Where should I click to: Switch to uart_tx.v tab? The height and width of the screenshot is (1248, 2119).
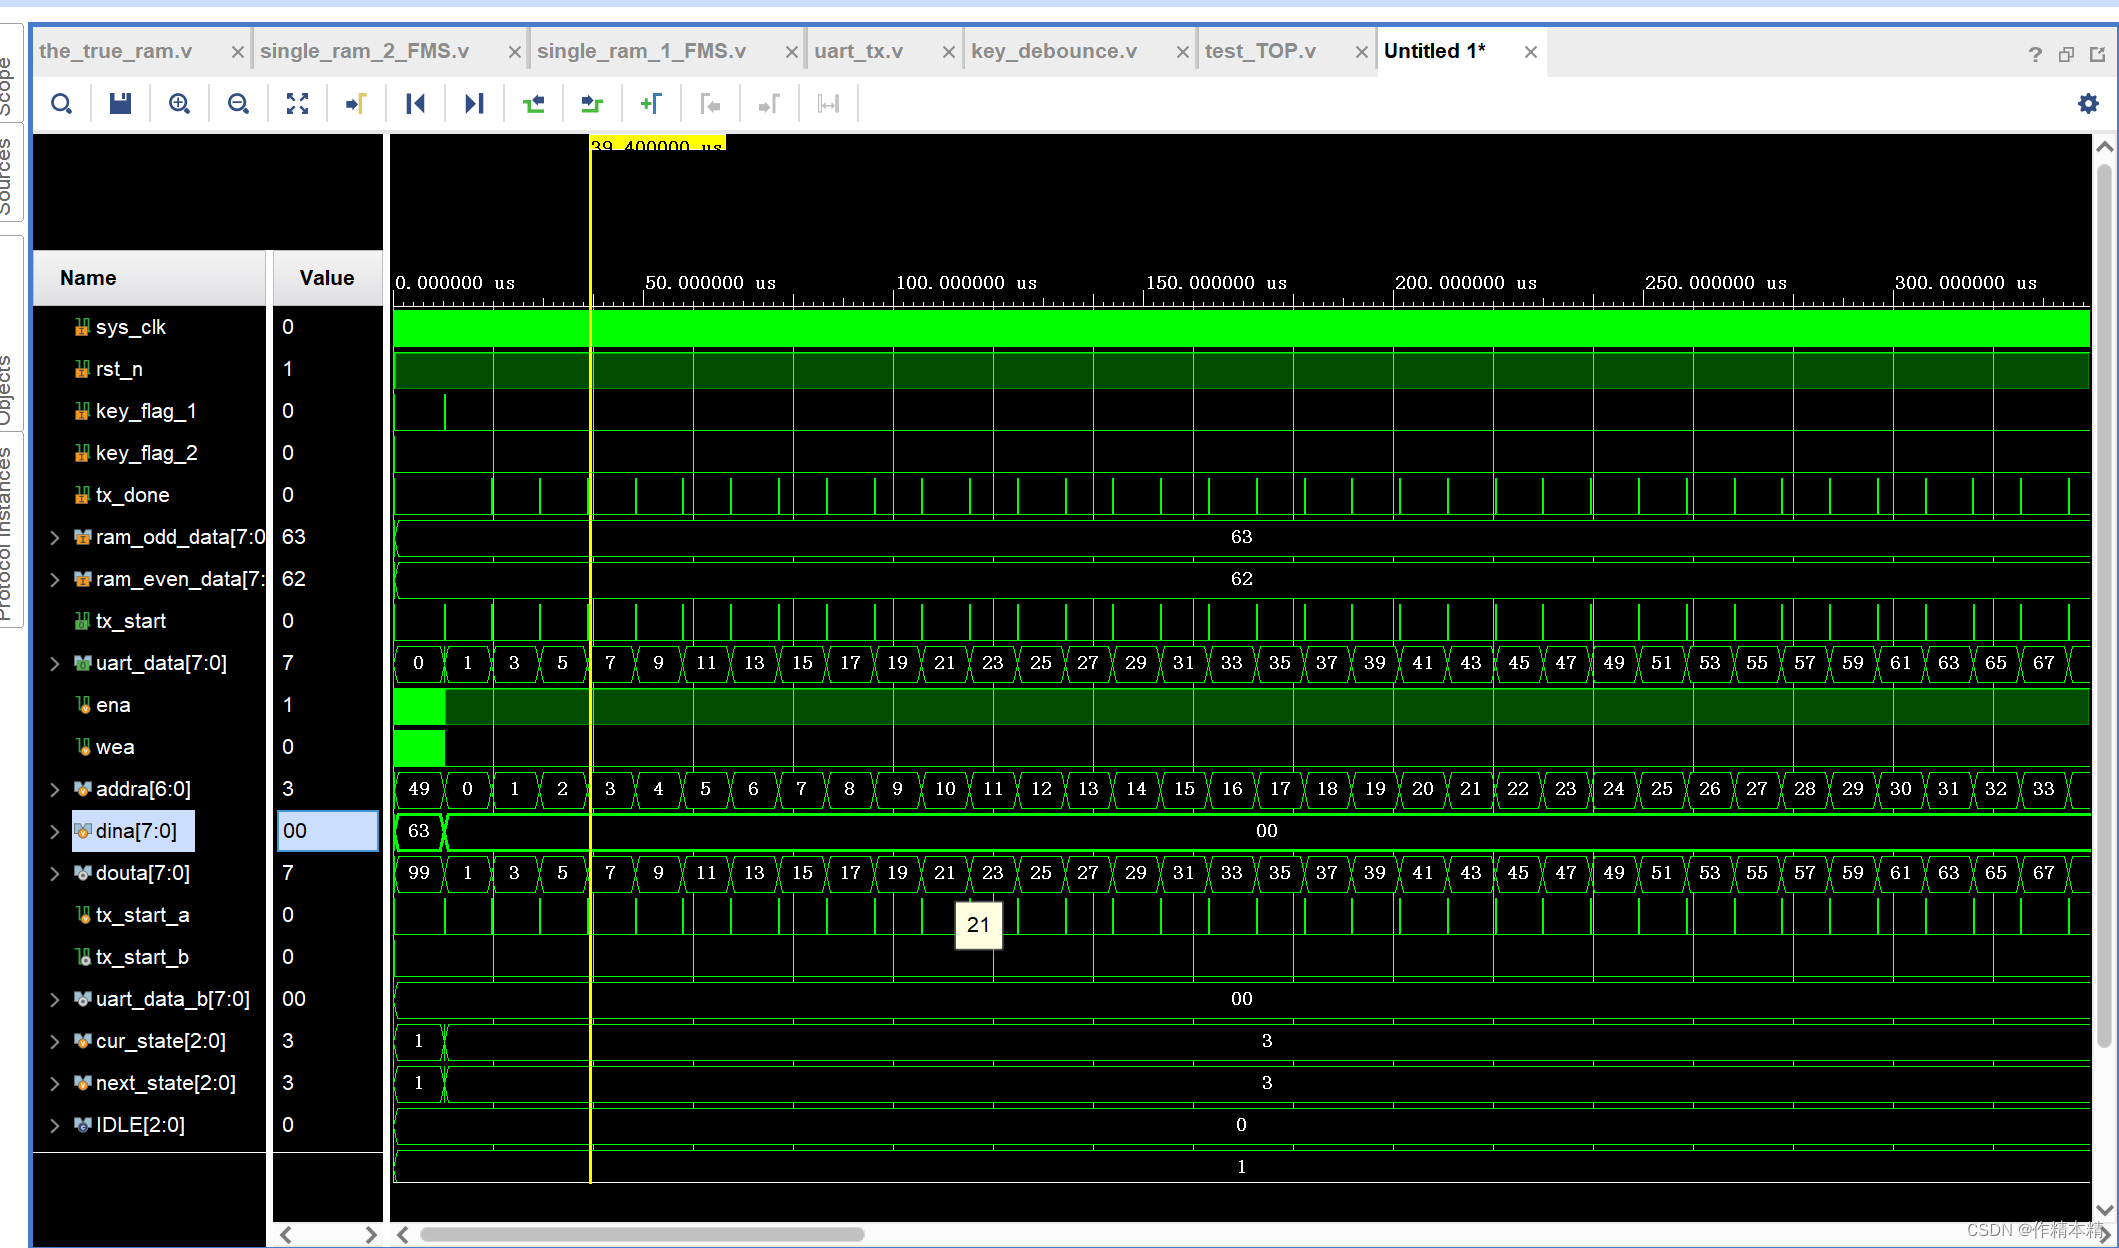tap(858, 51)
